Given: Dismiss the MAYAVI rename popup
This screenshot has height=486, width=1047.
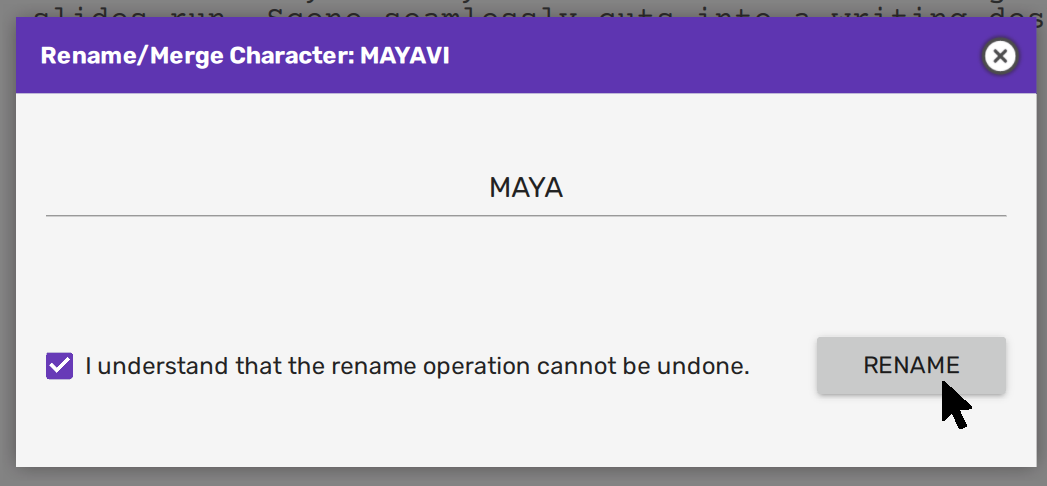Looking at the screenshot, I should click(x=999, y=56).
